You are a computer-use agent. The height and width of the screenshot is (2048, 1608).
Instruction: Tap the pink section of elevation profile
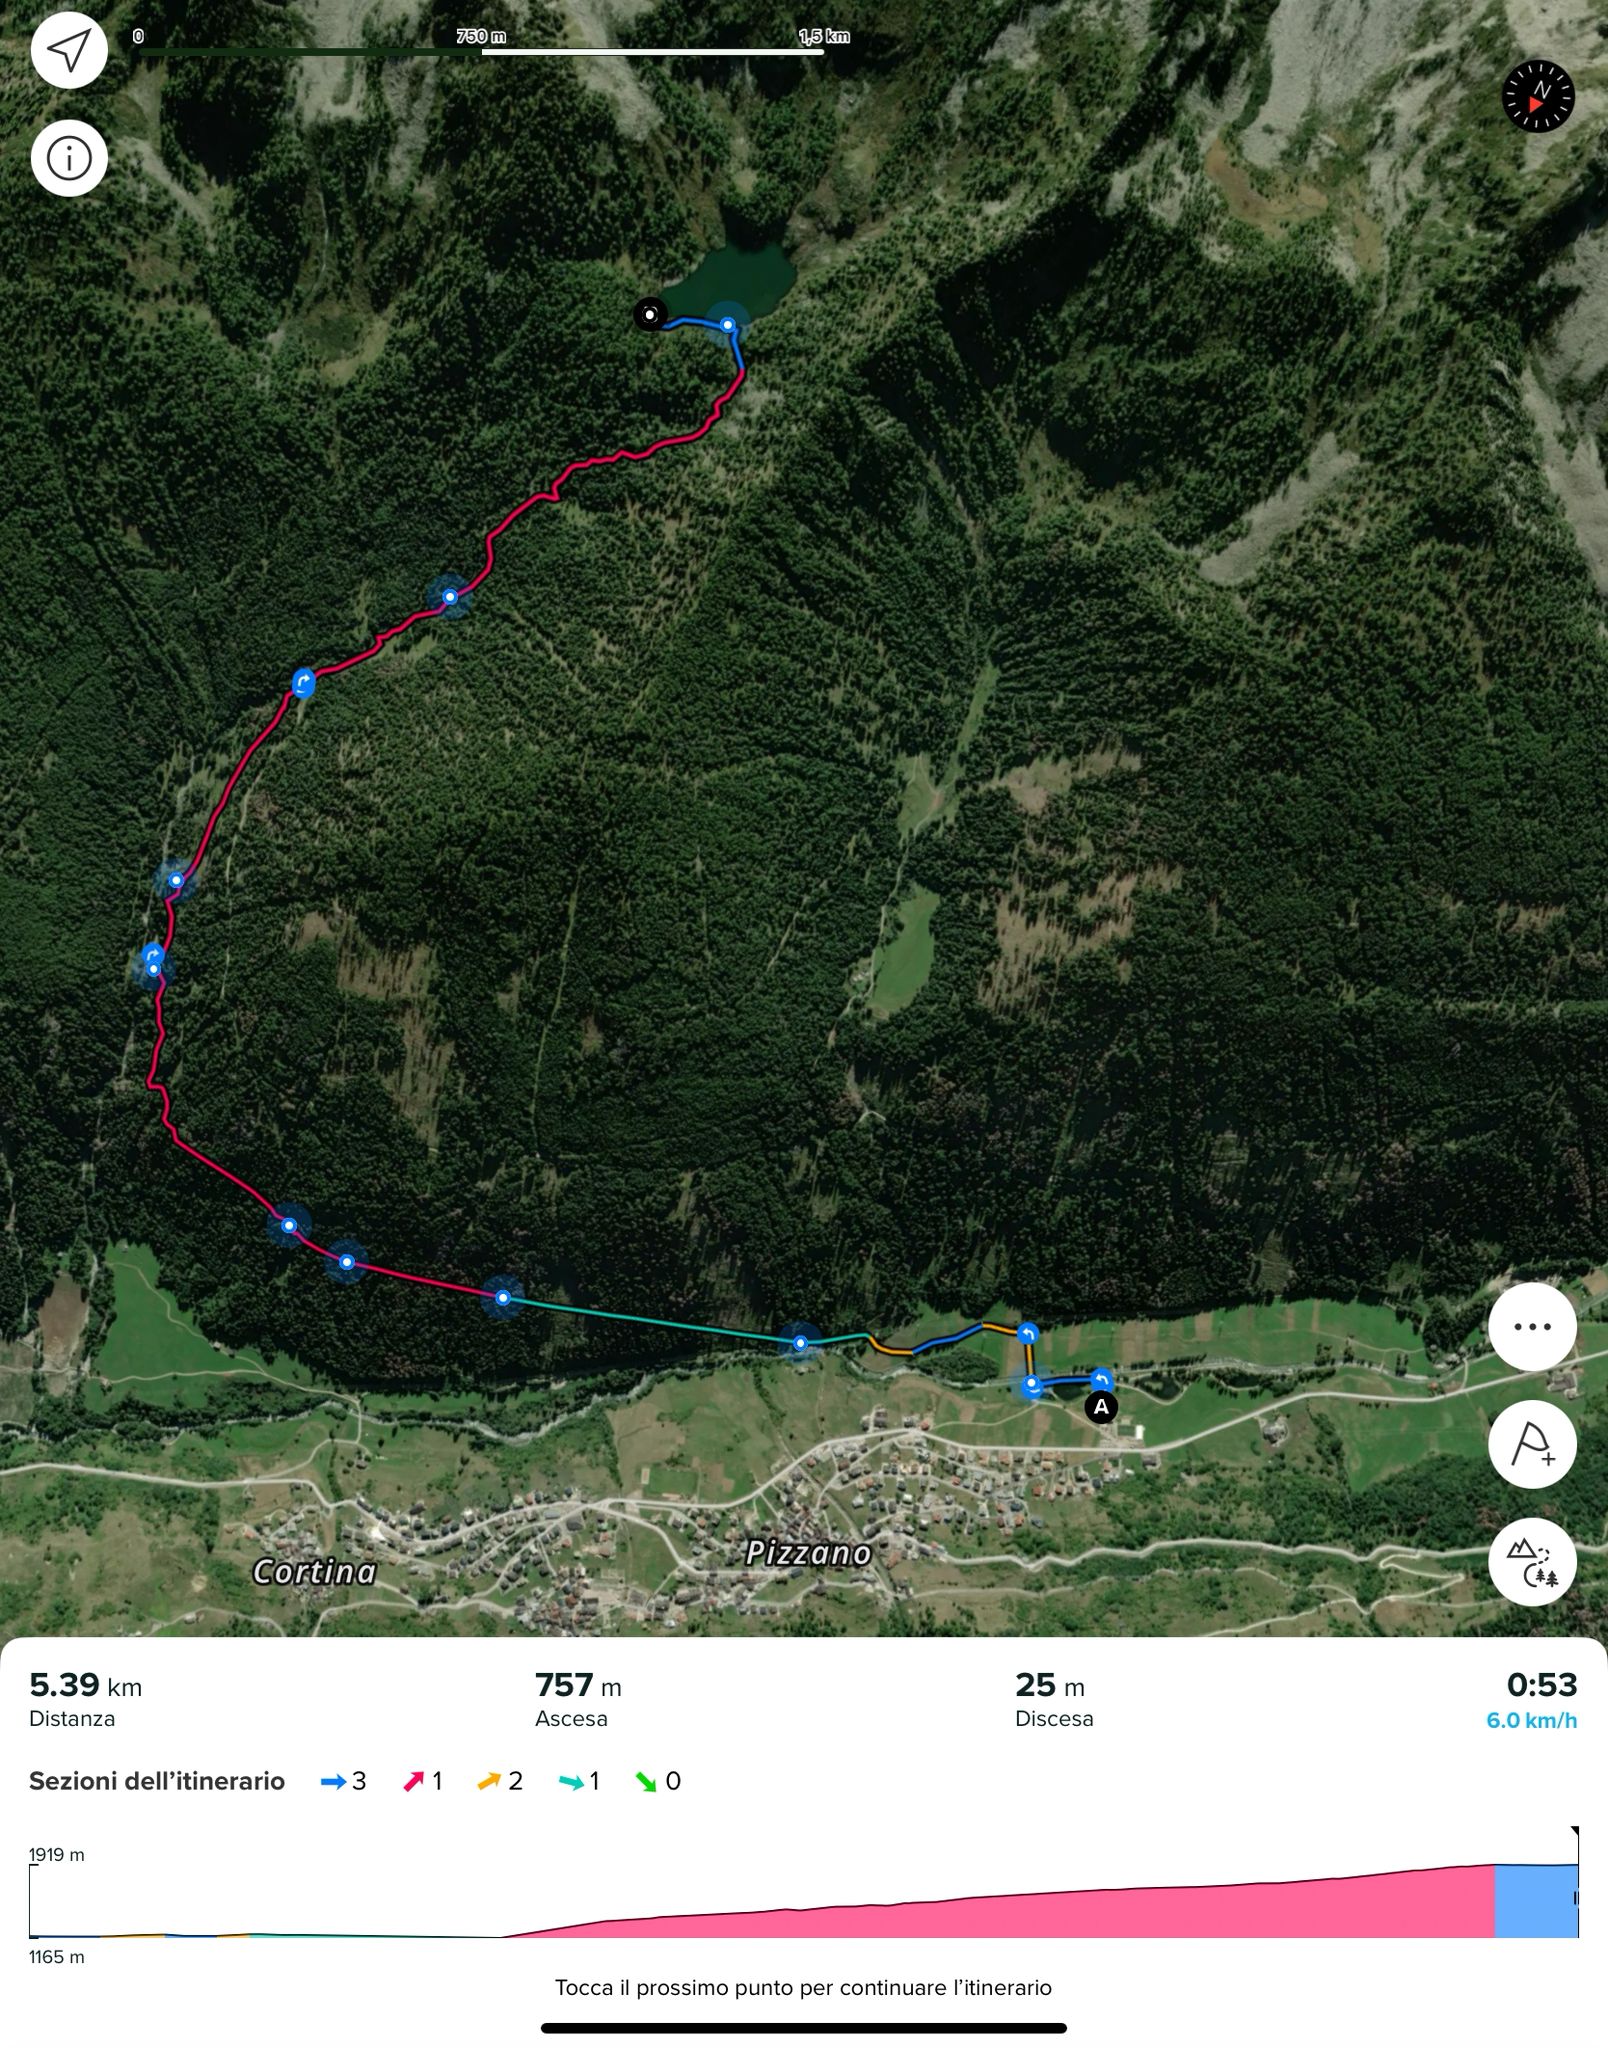[1000, 1912]
